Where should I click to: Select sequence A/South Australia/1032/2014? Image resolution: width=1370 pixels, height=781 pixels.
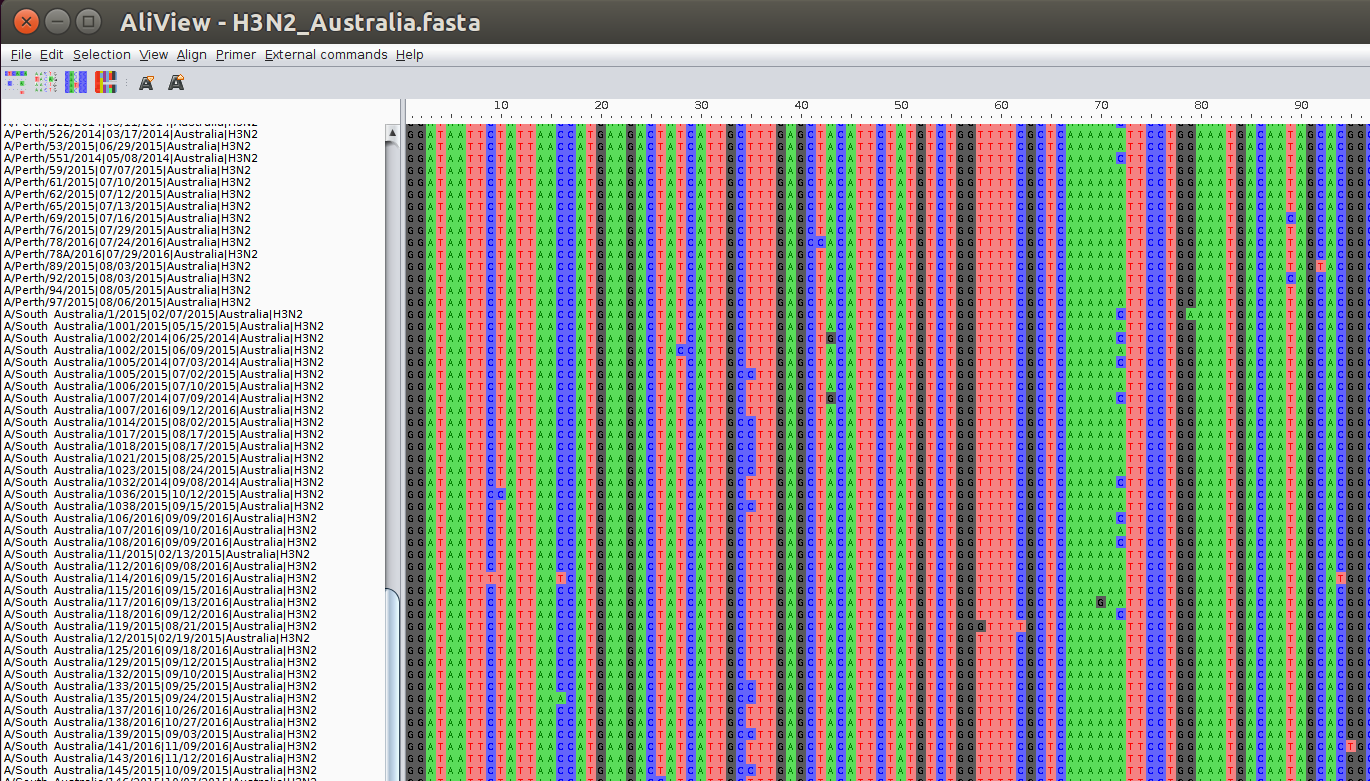[164, 482]
